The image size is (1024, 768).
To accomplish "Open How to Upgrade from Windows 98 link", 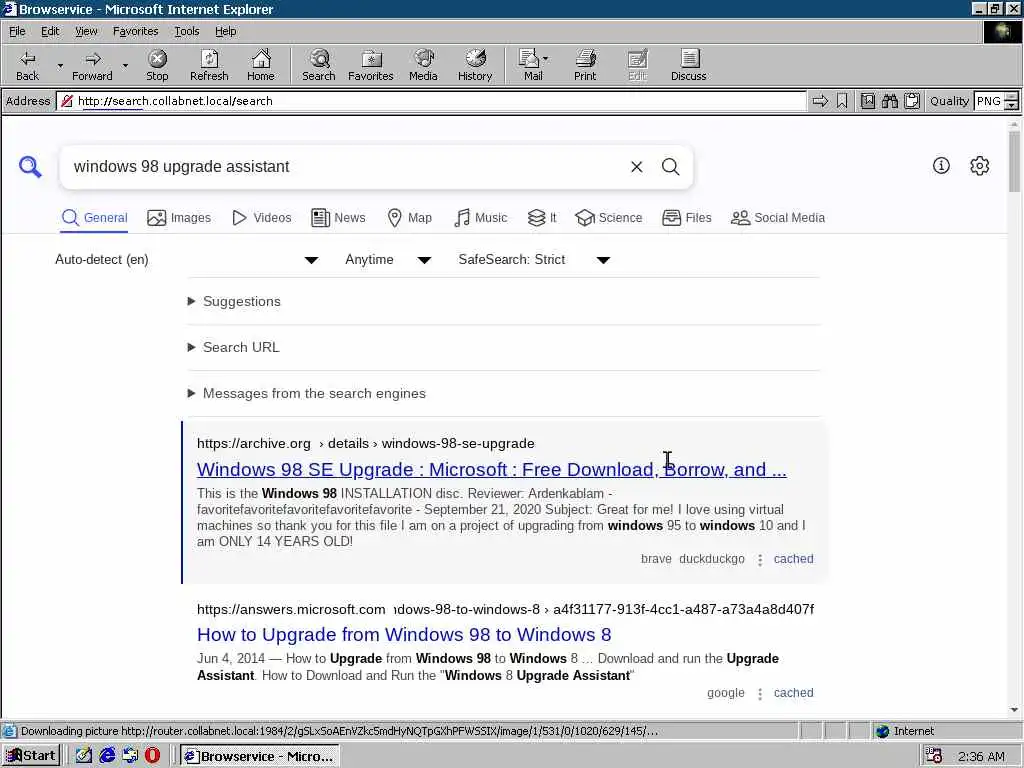I will 404,635.
